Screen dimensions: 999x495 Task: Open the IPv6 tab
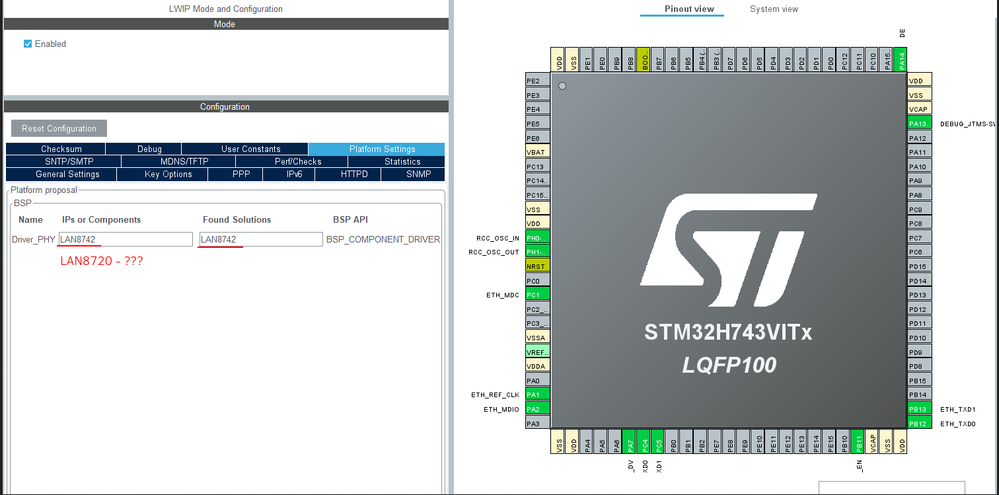289,174
